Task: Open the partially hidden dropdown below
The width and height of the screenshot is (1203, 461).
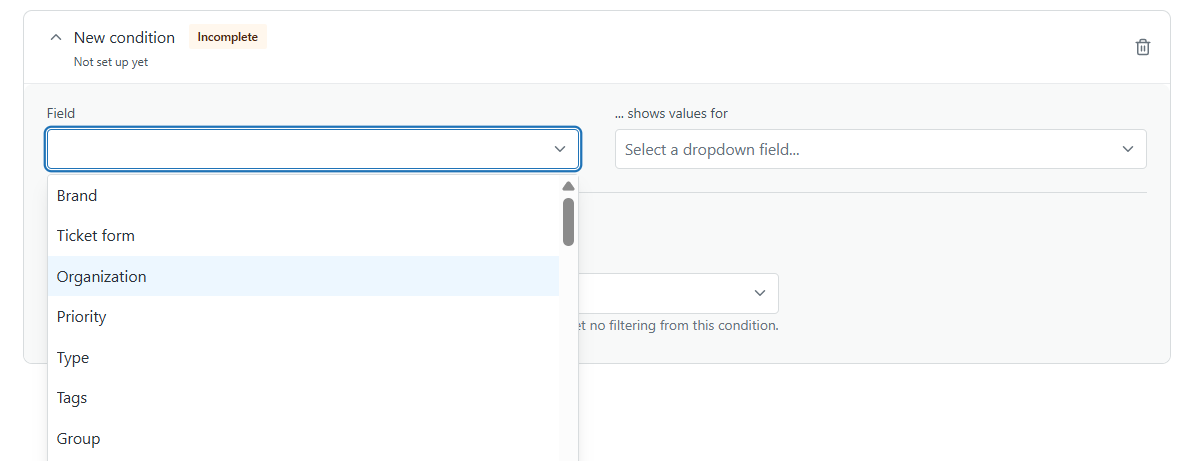Action: pos(678,293)
